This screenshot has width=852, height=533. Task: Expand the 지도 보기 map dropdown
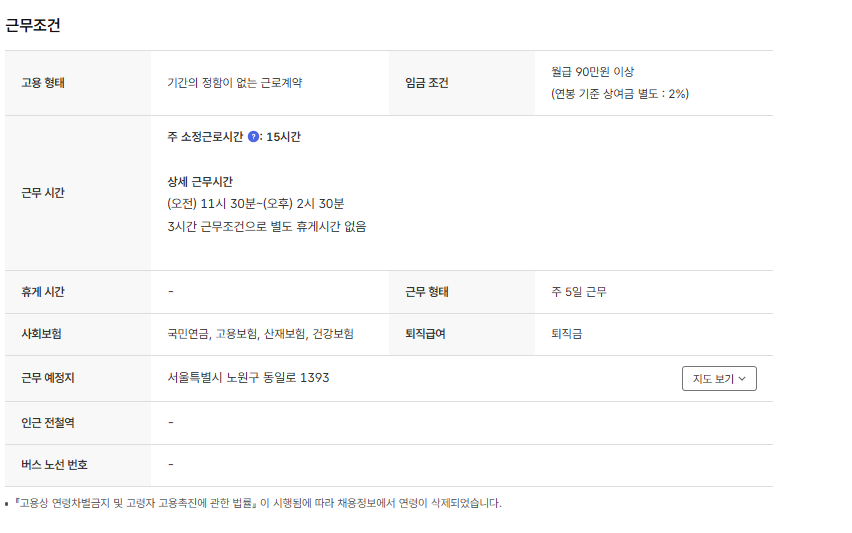718,379
